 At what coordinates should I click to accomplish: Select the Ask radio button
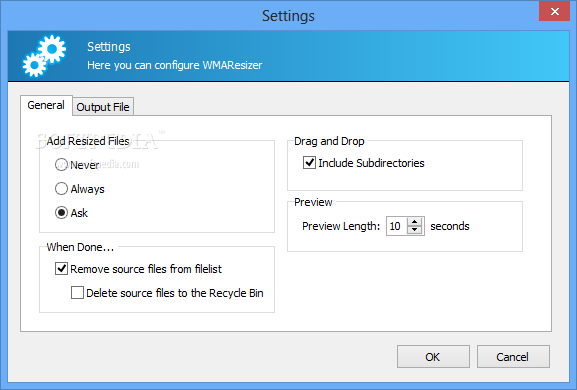click(61, 213)
